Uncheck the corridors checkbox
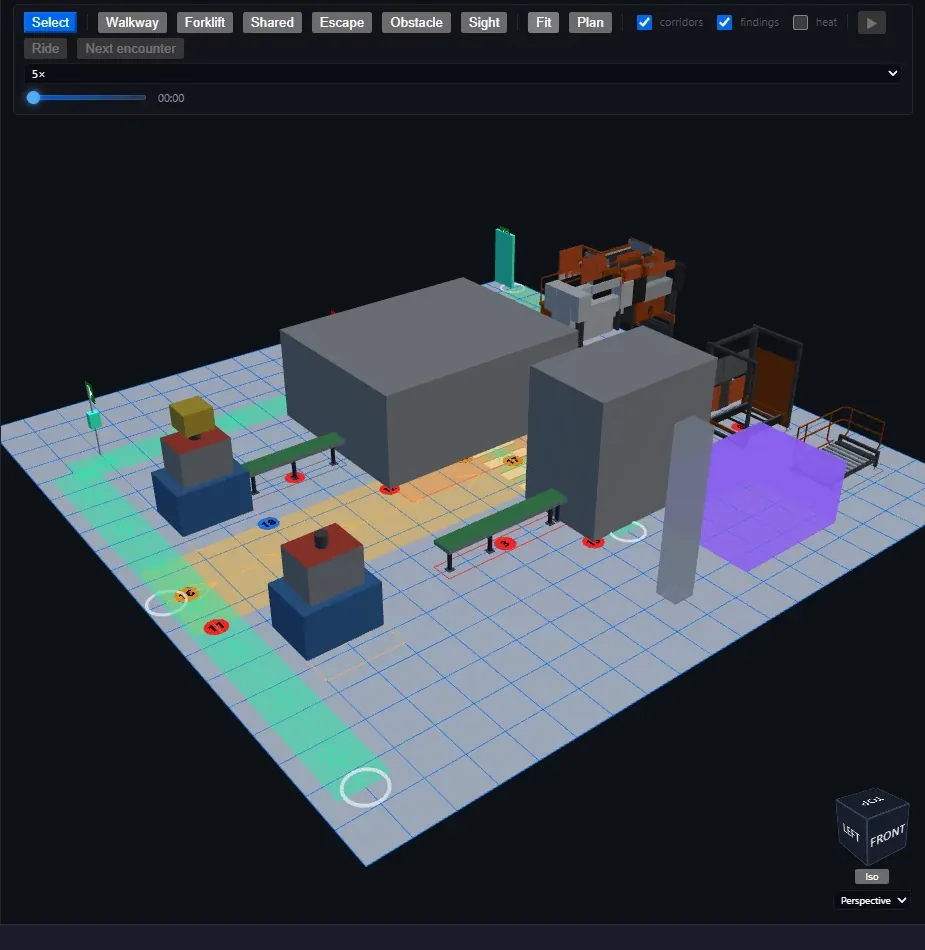Image resolution: width=925 pixels, height=950 pixels. 645,22
